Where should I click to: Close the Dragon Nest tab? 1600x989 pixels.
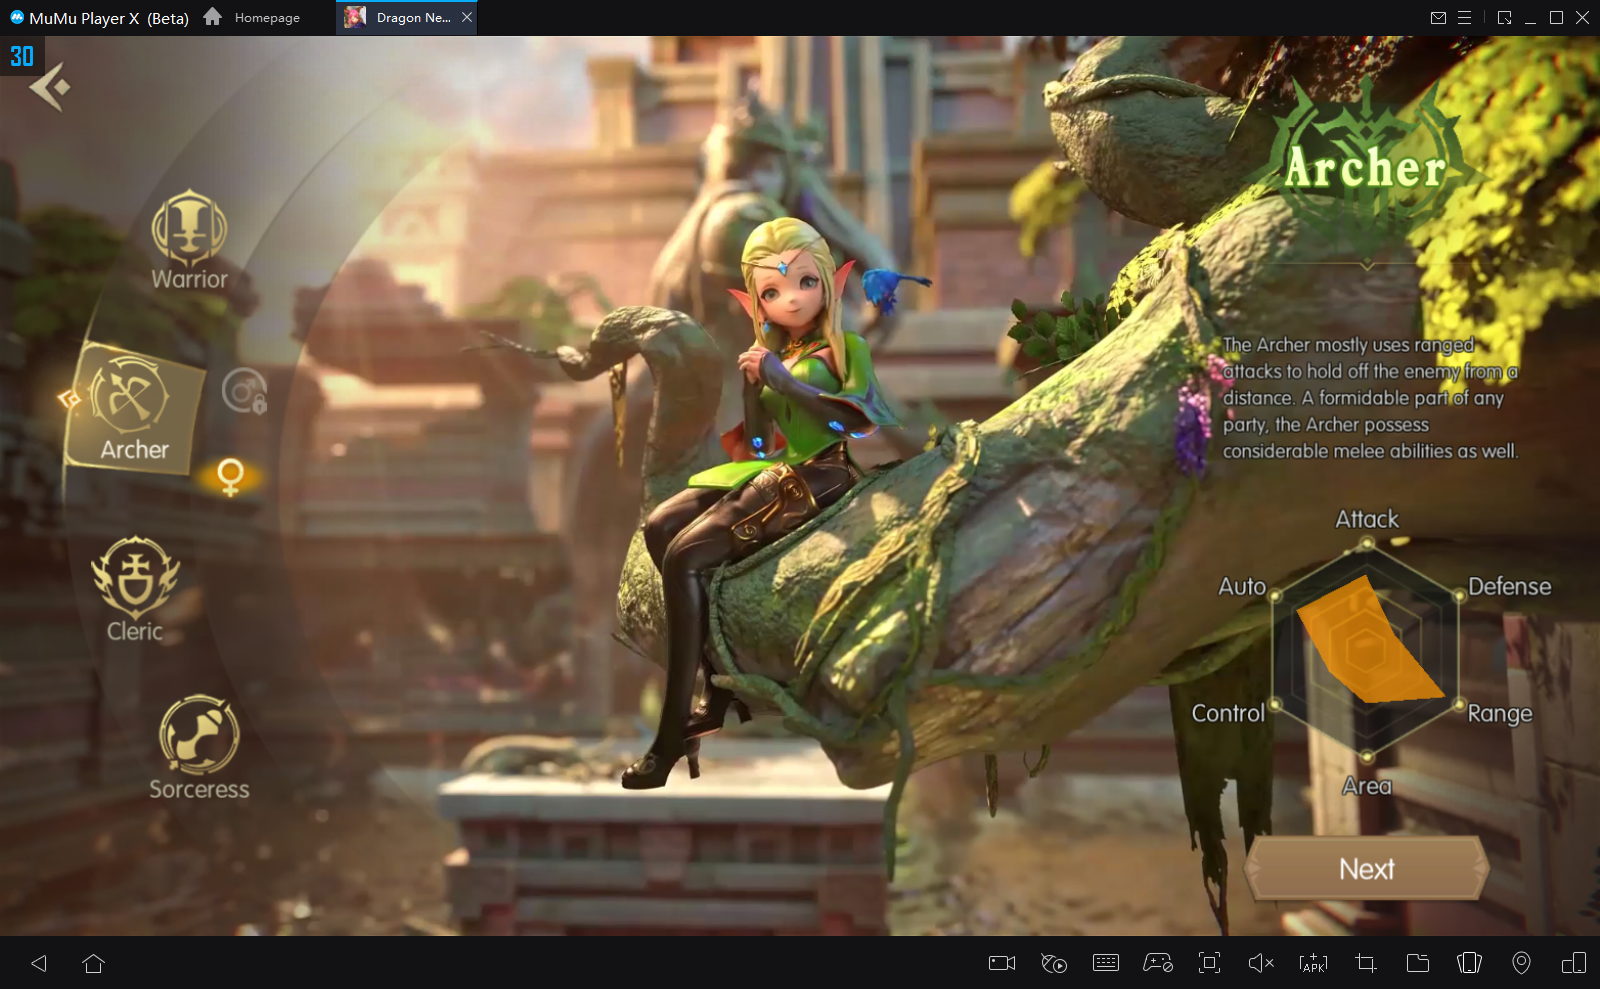click(x=467, y=18)
